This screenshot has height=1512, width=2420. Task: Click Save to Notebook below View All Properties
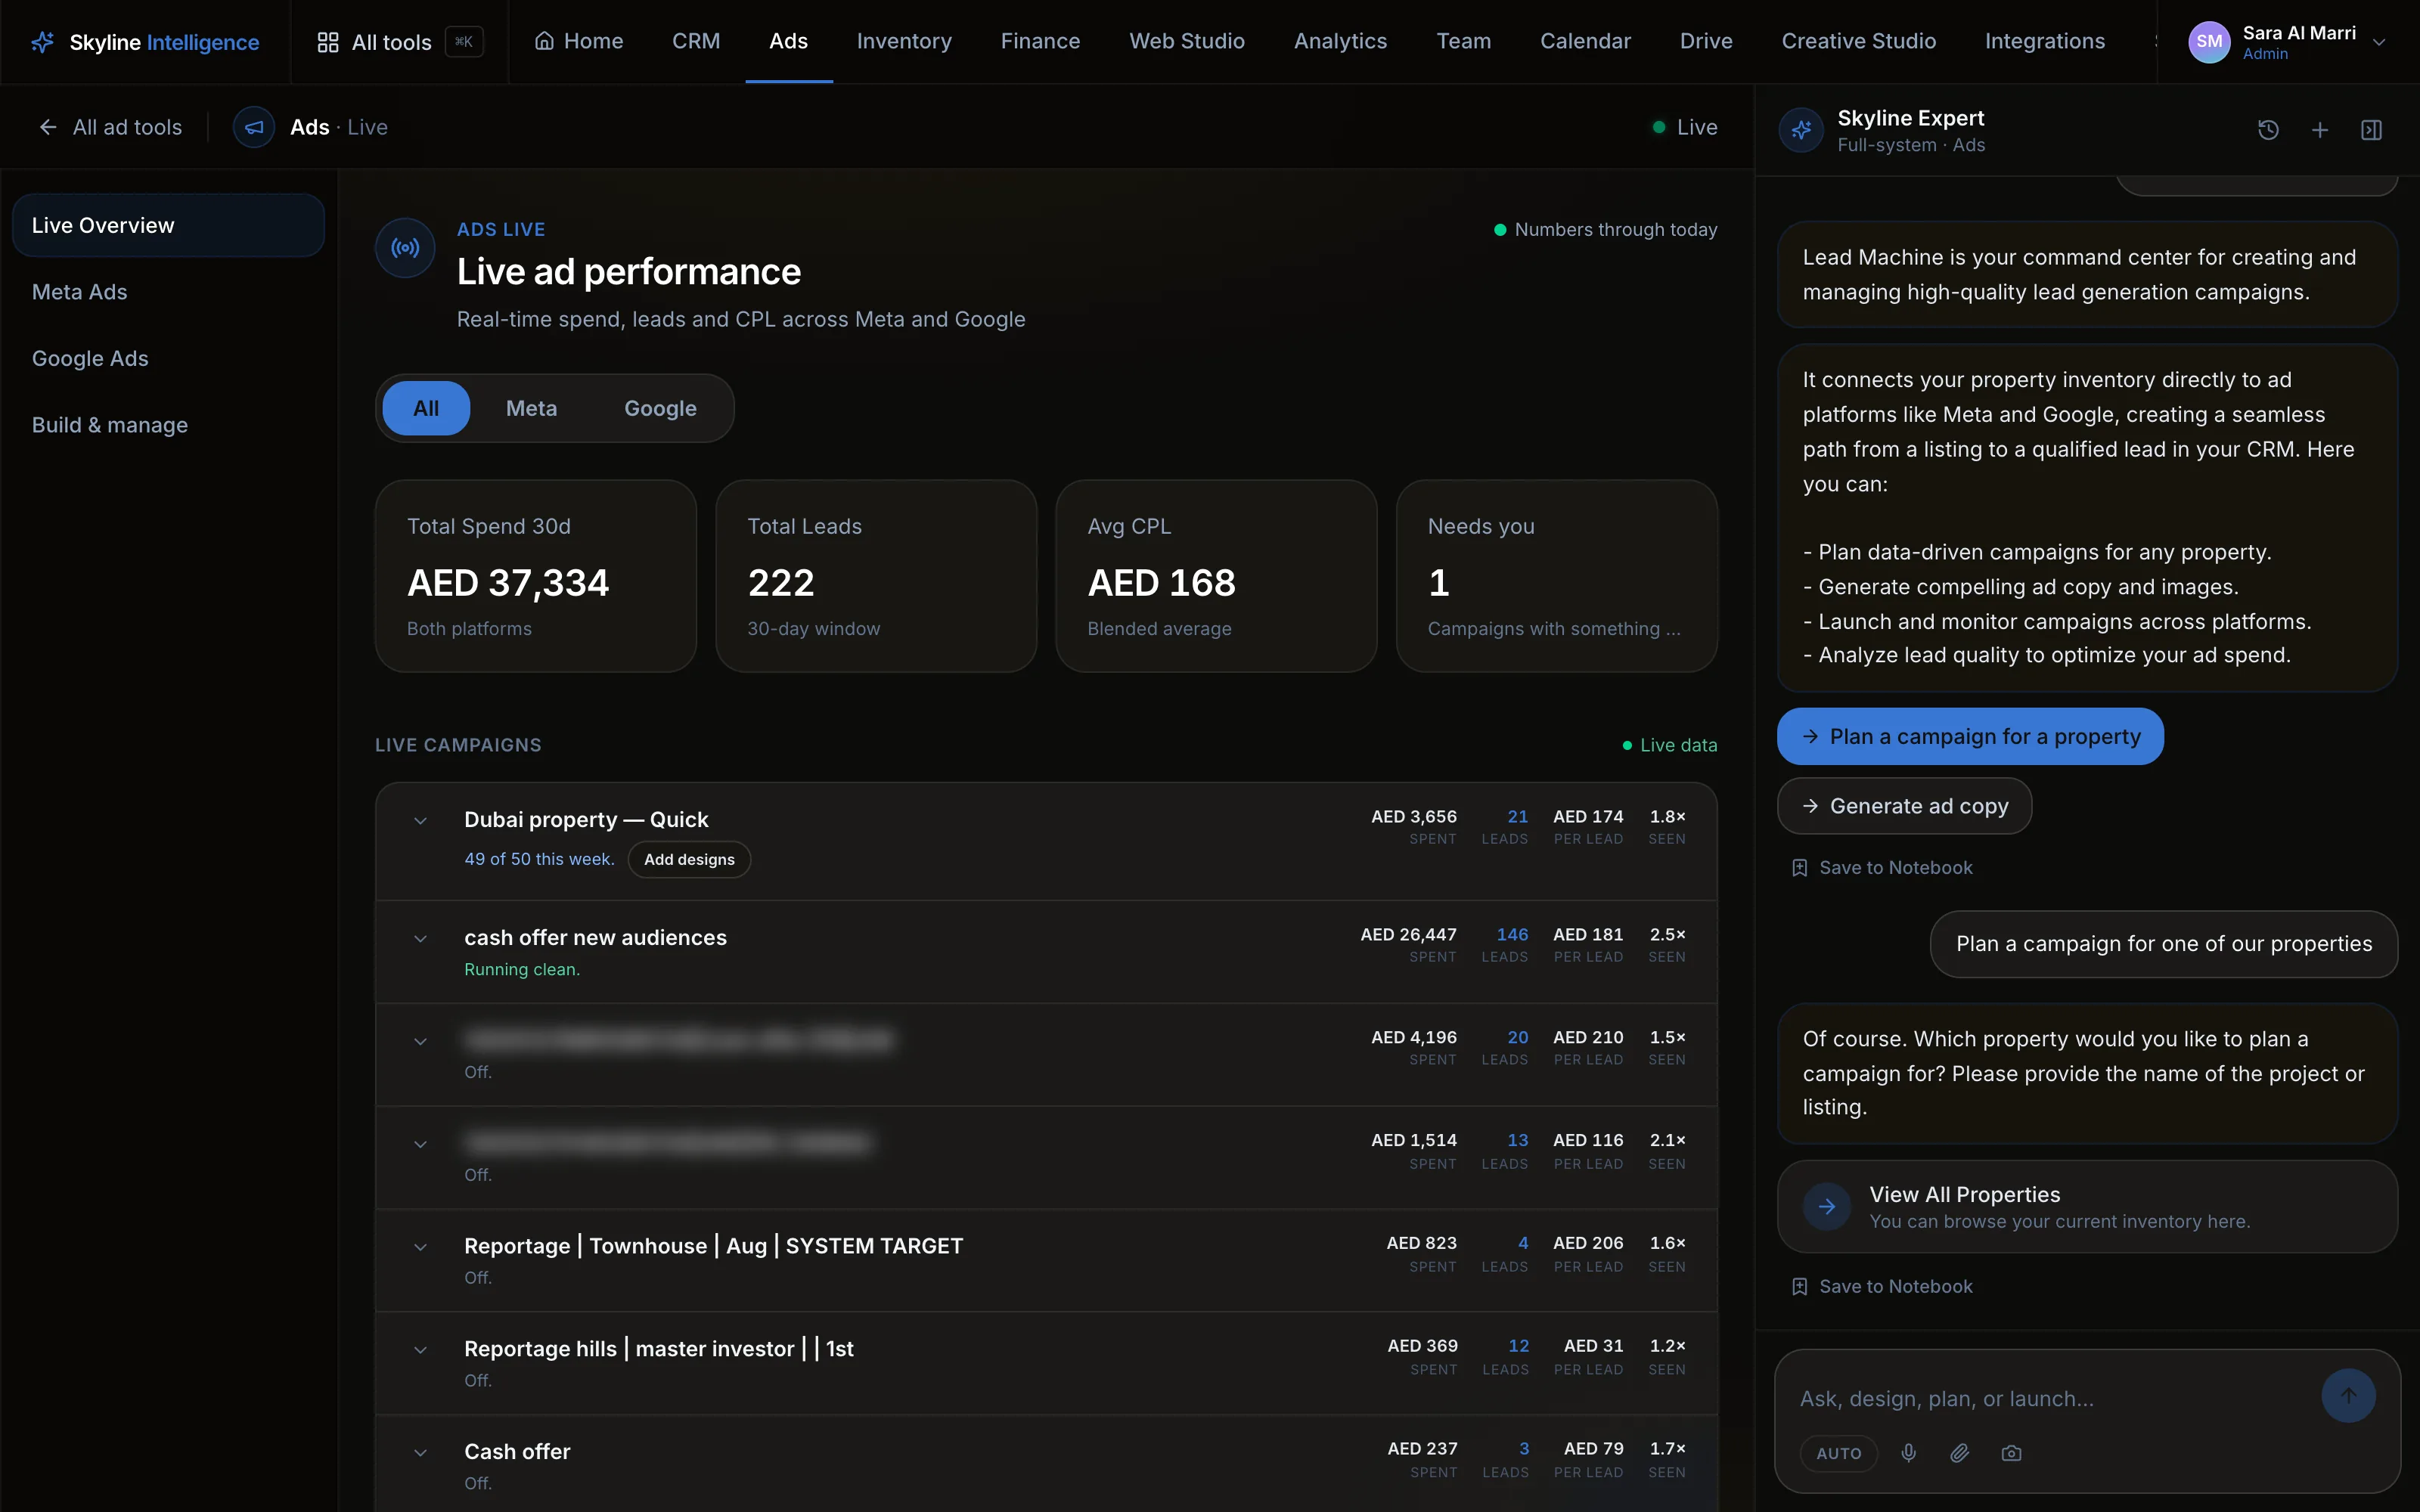click(1882, 1287)
